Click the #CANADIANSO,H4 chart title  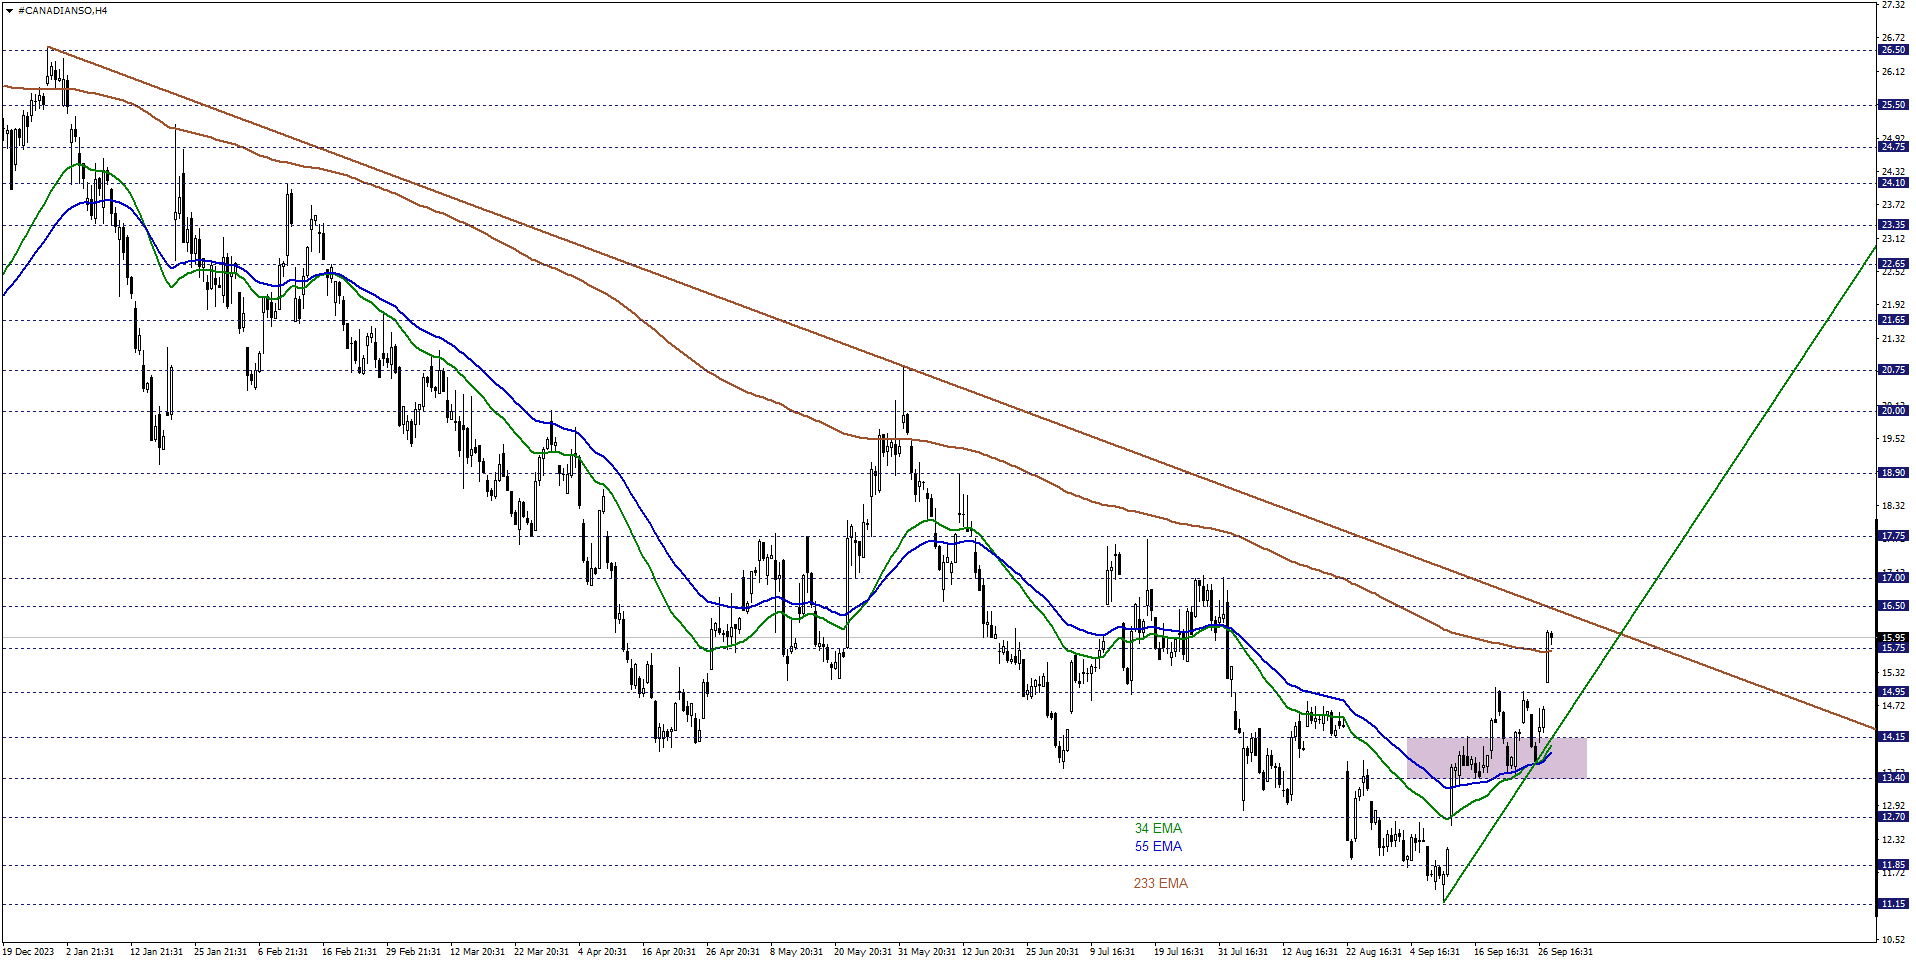pos(62,10)
